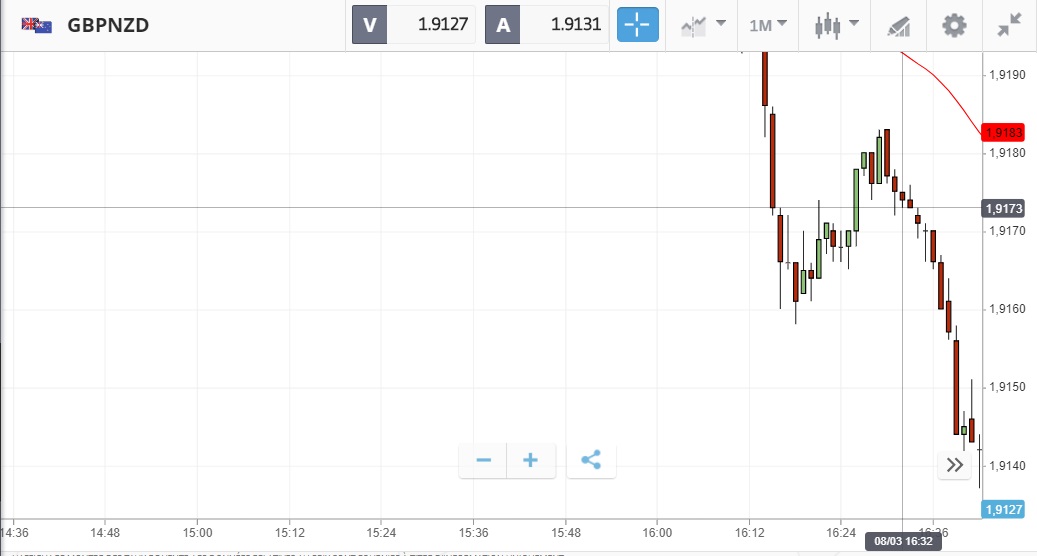Click the blue 1,9127 current price label
This screenshot has width=1037, height=556.
[1003, 510]
